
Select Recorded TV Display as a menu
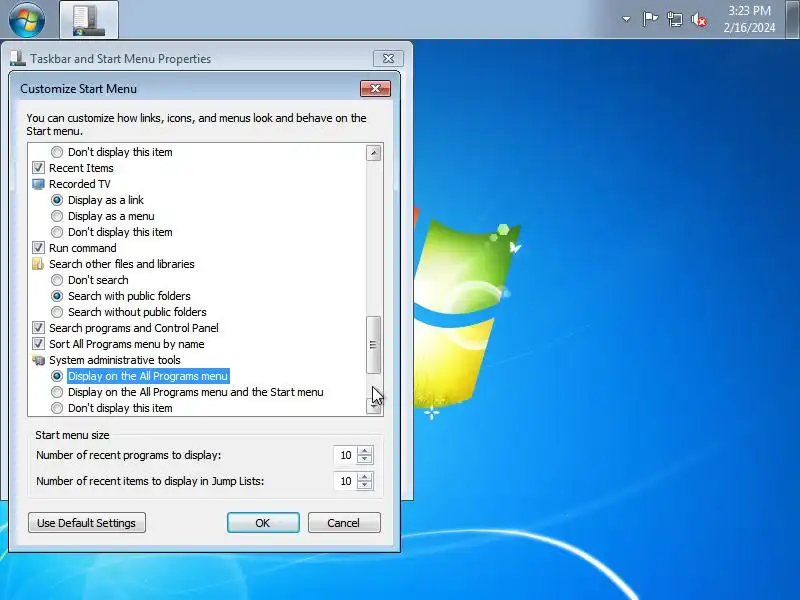(x=57, y=216)
